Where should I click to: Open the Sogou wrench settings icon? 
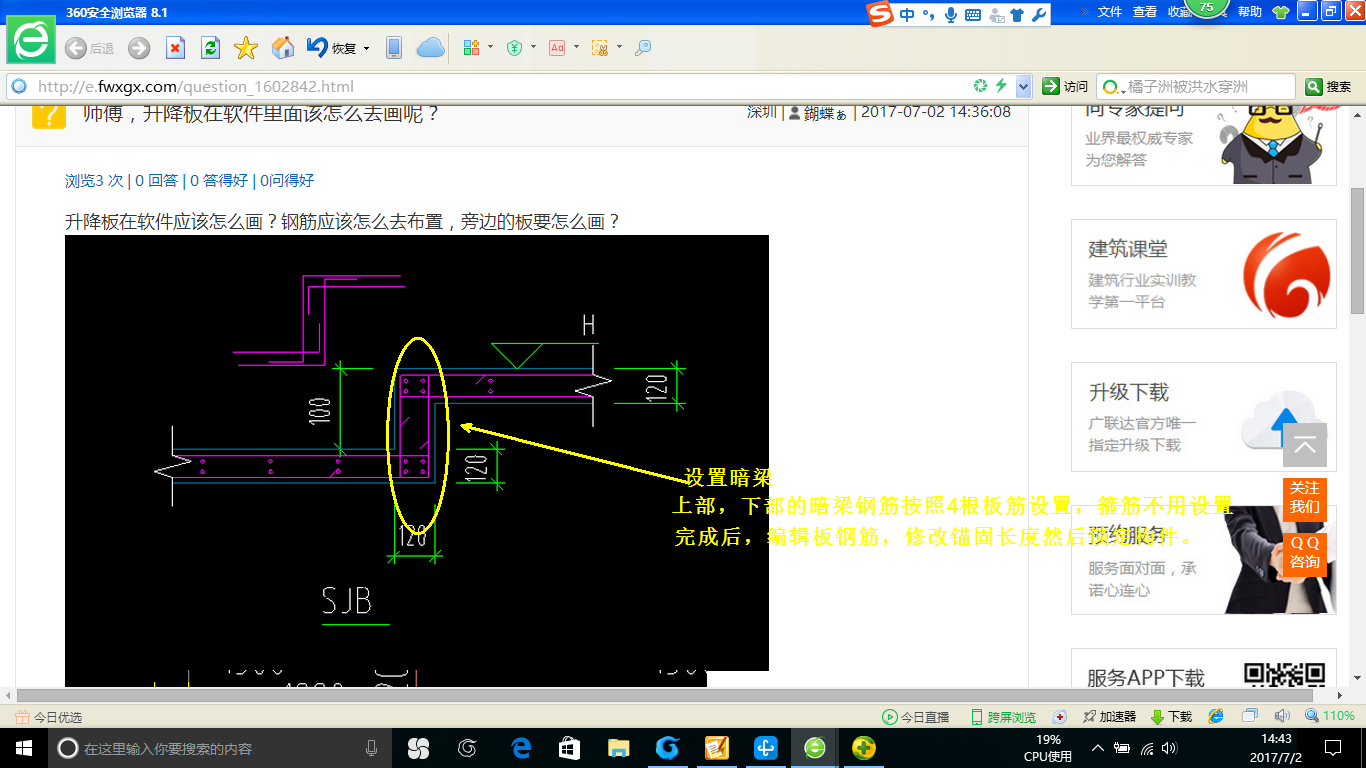(x=1039, y=14)
